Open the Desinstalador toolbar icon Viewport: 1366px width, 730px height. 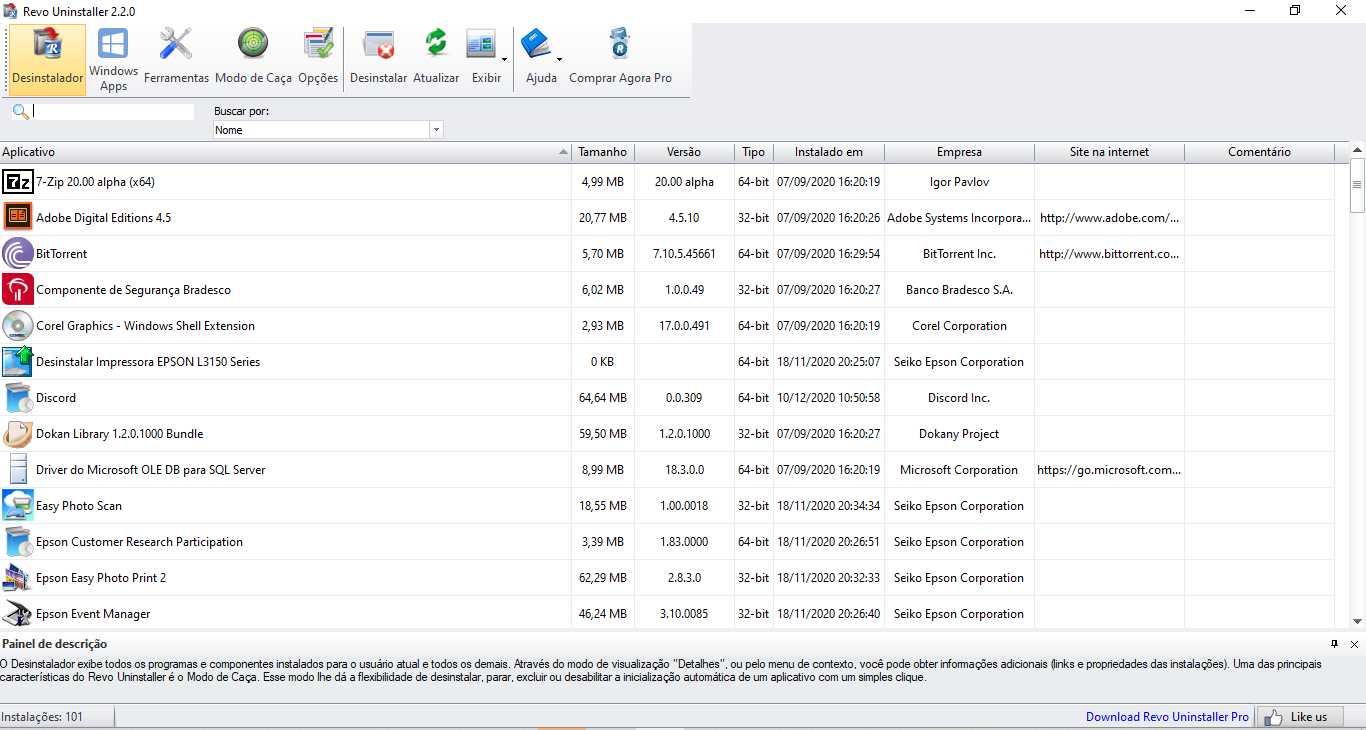[x=48, y=60]
